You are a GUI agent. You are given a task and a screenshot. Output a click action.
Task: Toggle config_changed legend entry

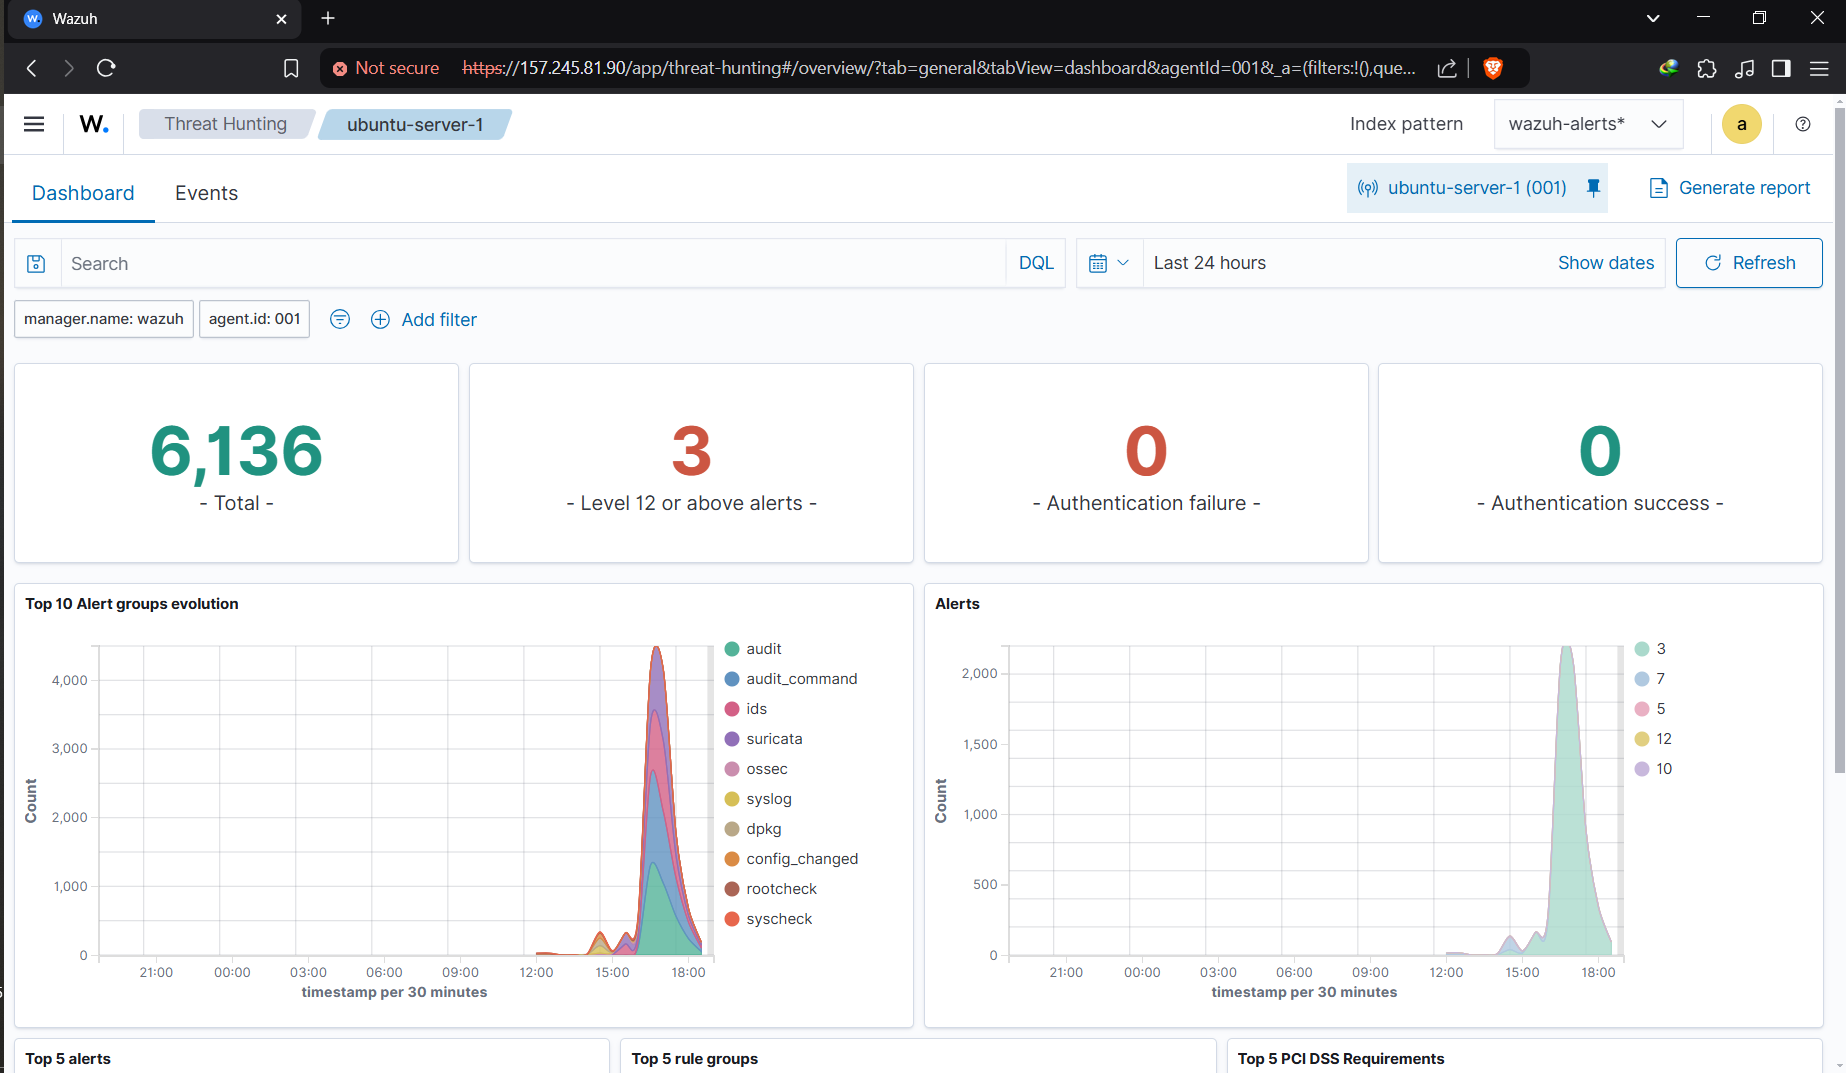pyautogui.click(x=791, y=859)
